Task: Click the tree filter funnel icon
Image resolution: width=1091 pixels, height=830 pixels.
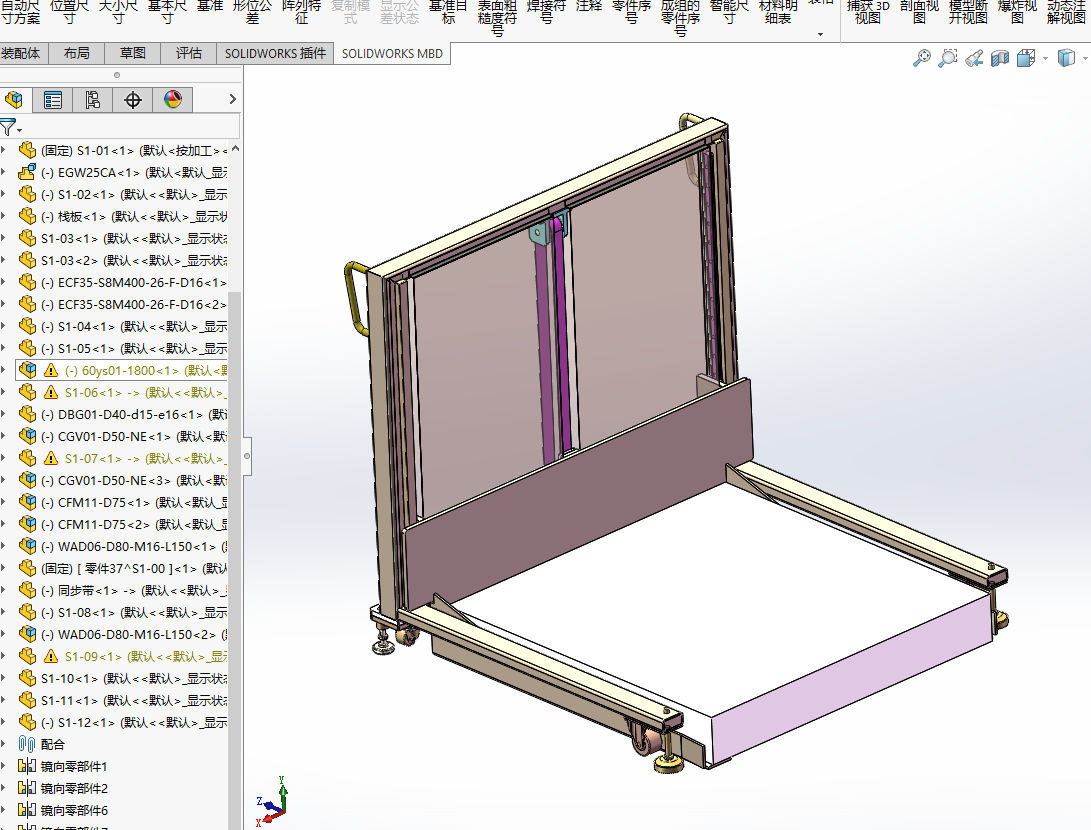Action: pos(7,127)
